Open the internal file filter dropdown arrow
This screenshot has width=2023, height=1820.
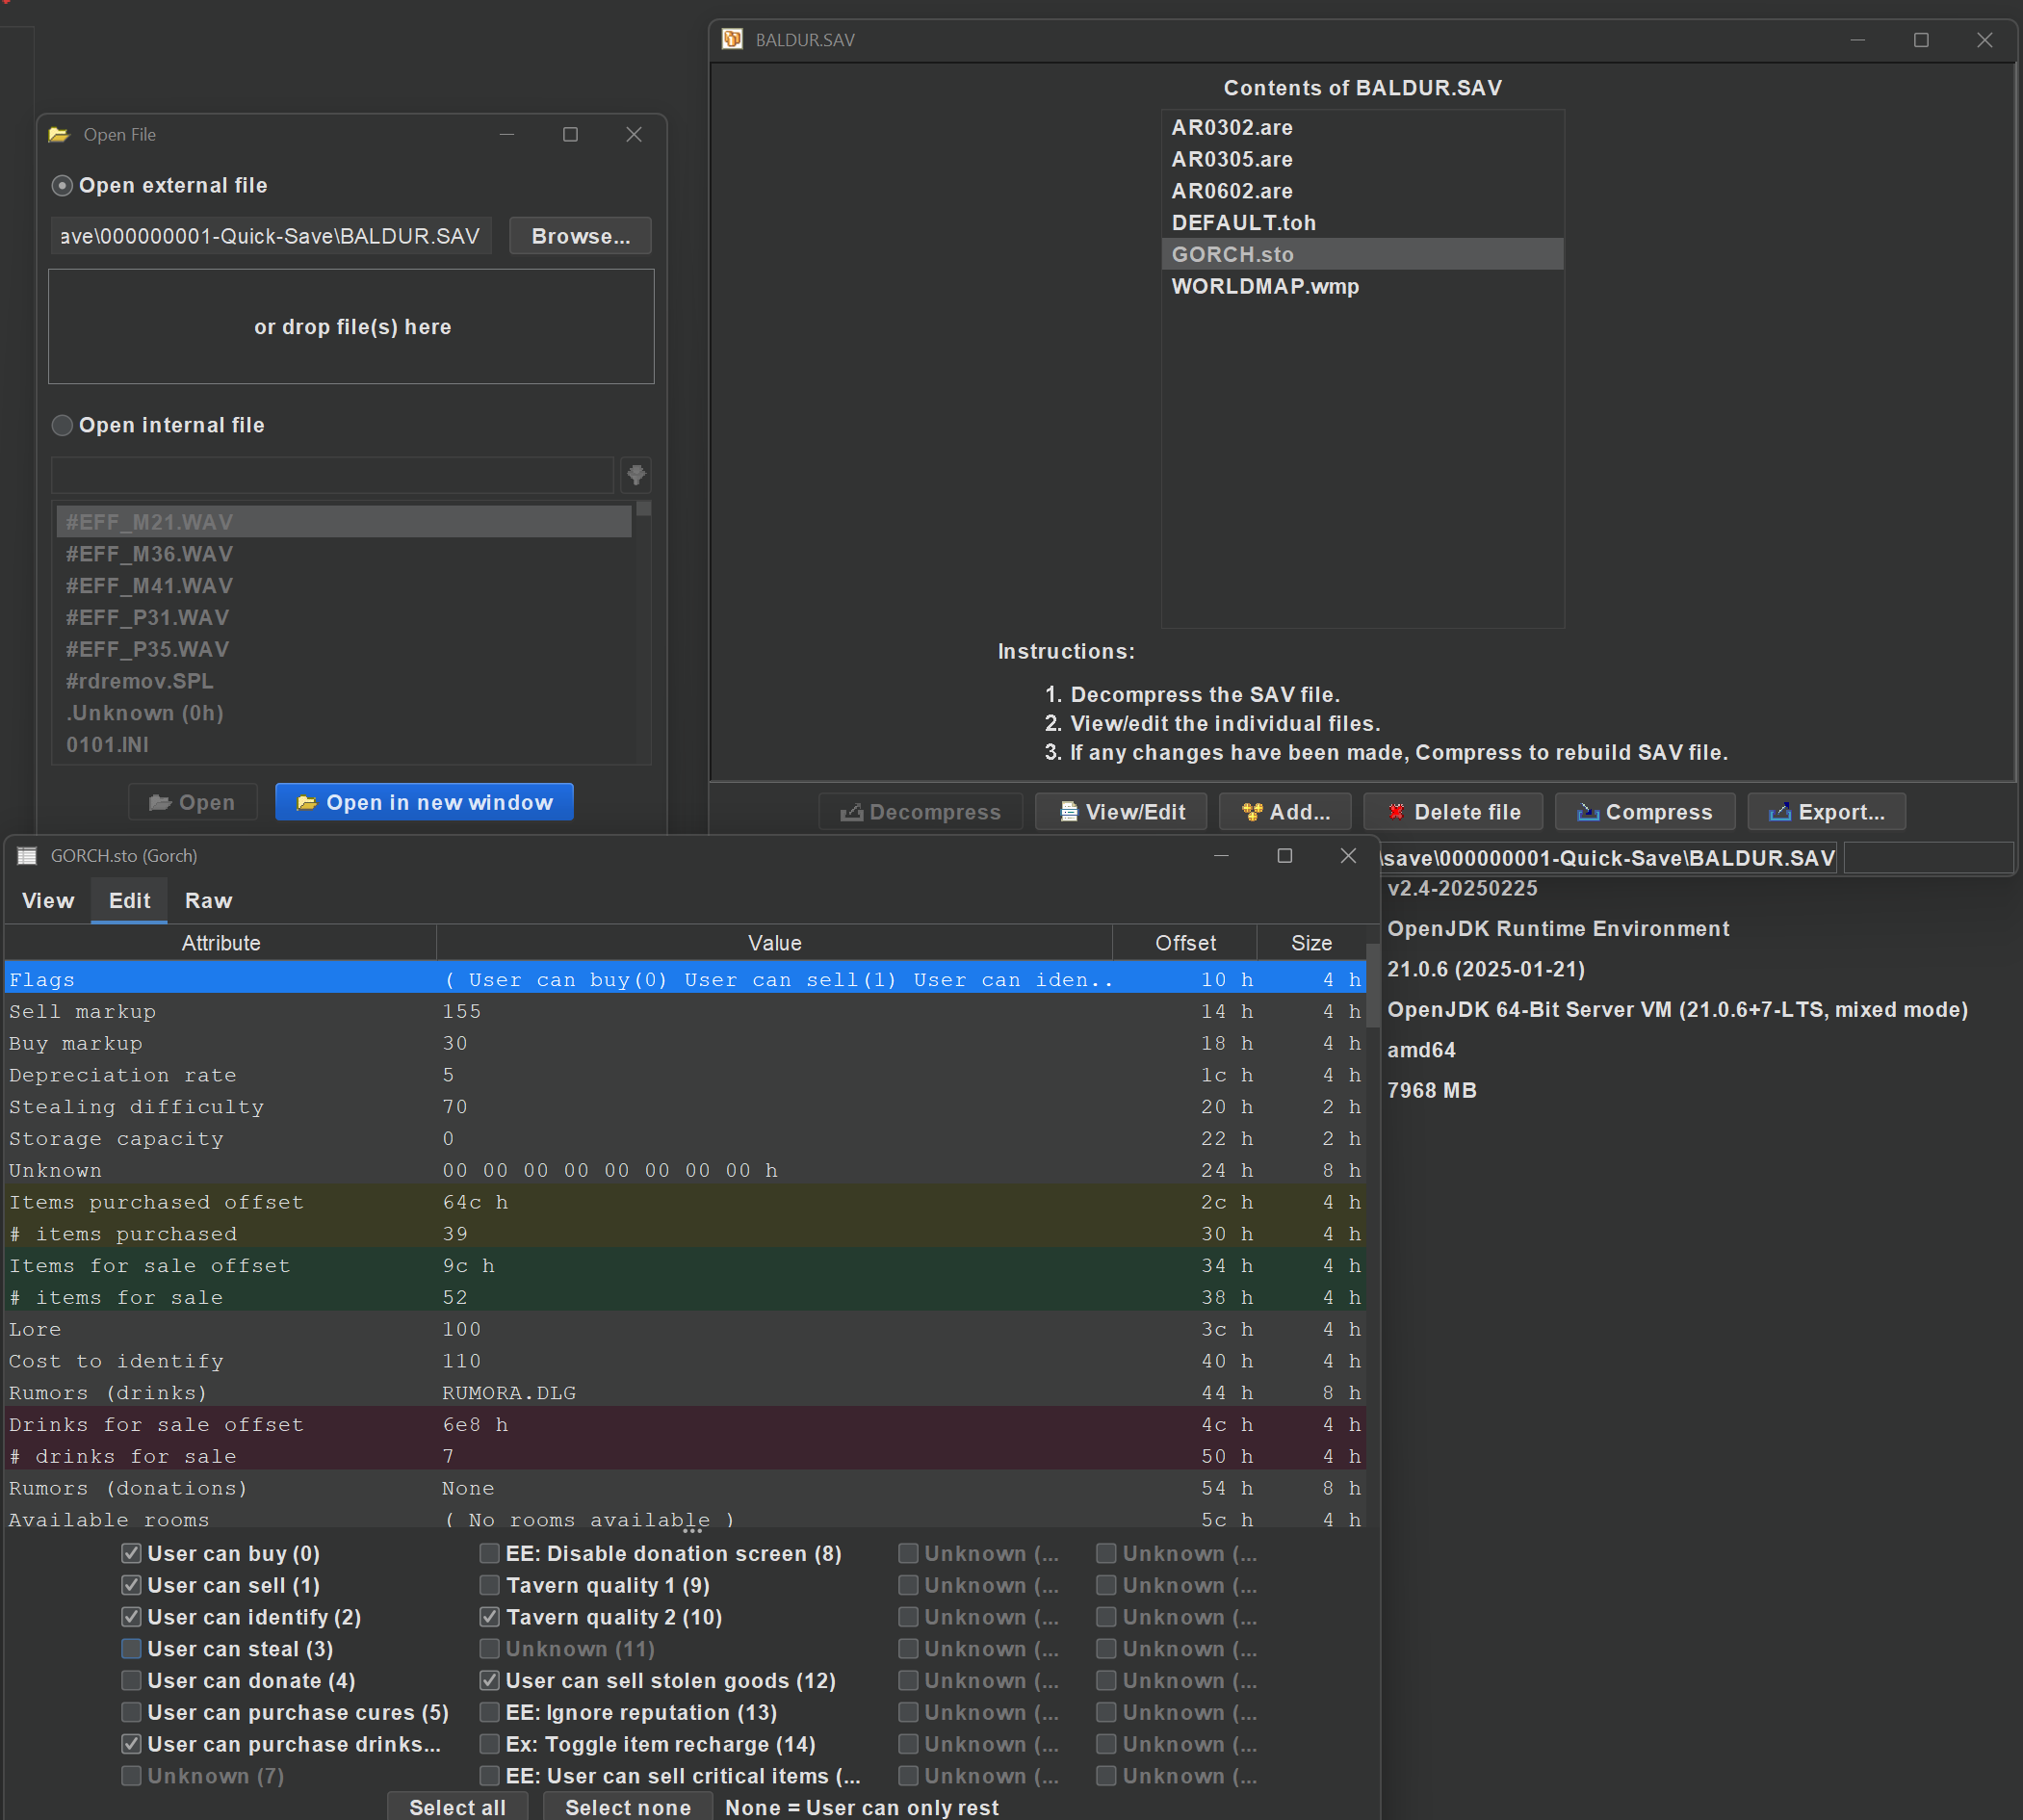pyautogui.click(x=636, y=474)
